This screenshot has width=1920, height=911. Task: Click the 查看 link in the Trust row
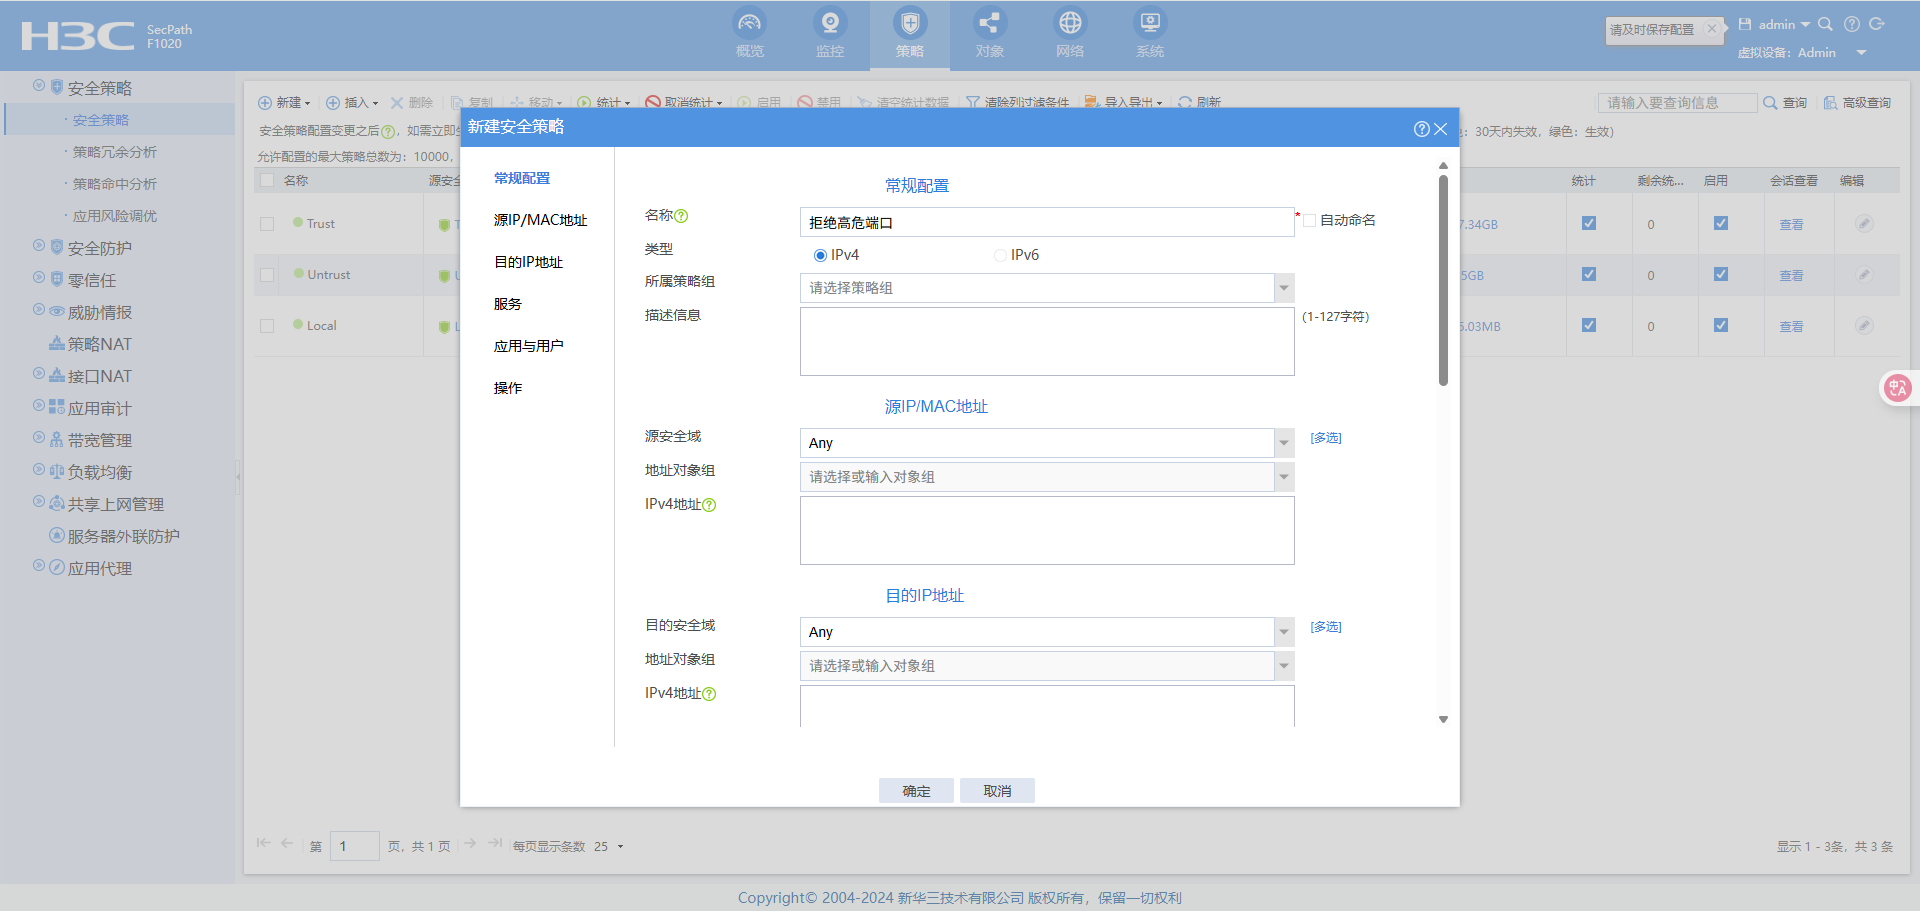point(1791,225)
